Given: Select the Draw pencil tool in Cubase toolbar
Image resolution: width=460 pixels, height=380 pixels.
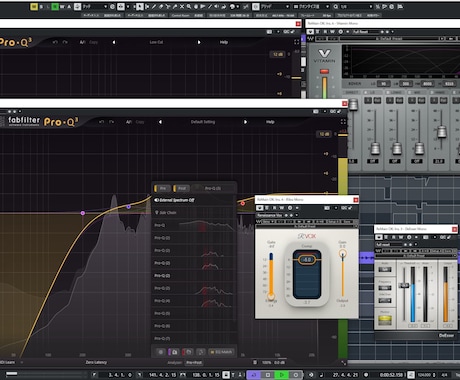Looking at the screenshot, I should coord(154,6).
